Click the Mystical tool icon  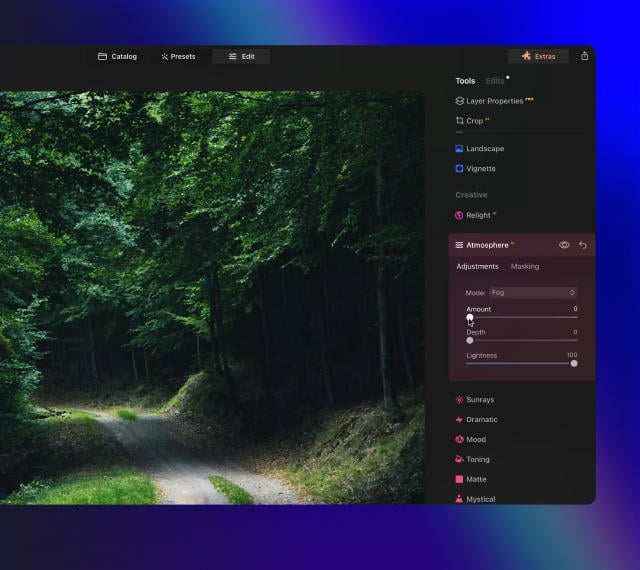click(459, 499)
